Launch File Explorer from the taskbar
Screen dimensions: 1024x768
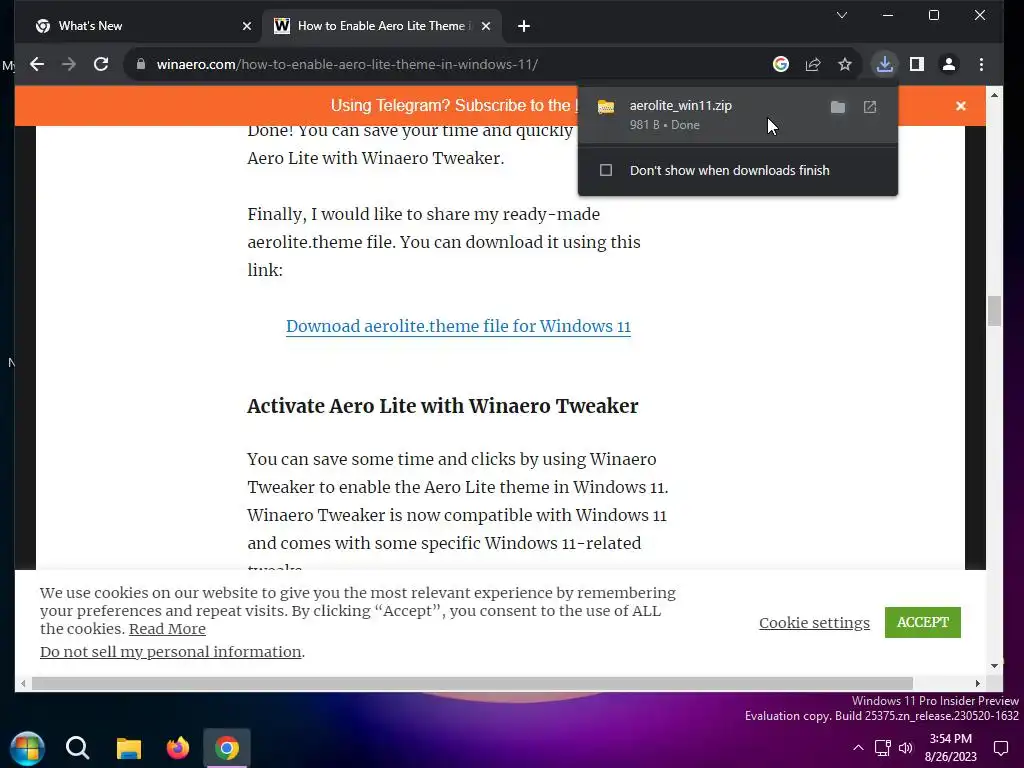[129, 748]
